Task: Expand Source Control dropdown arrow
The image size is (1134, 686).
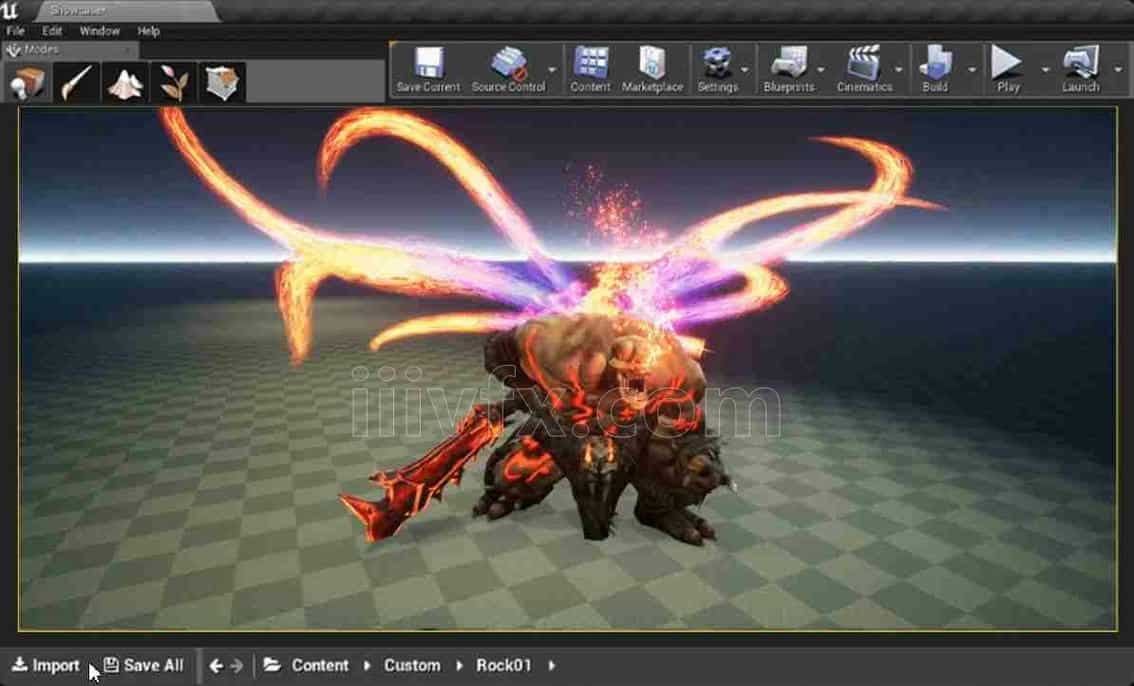Action: tap(552, 70)
